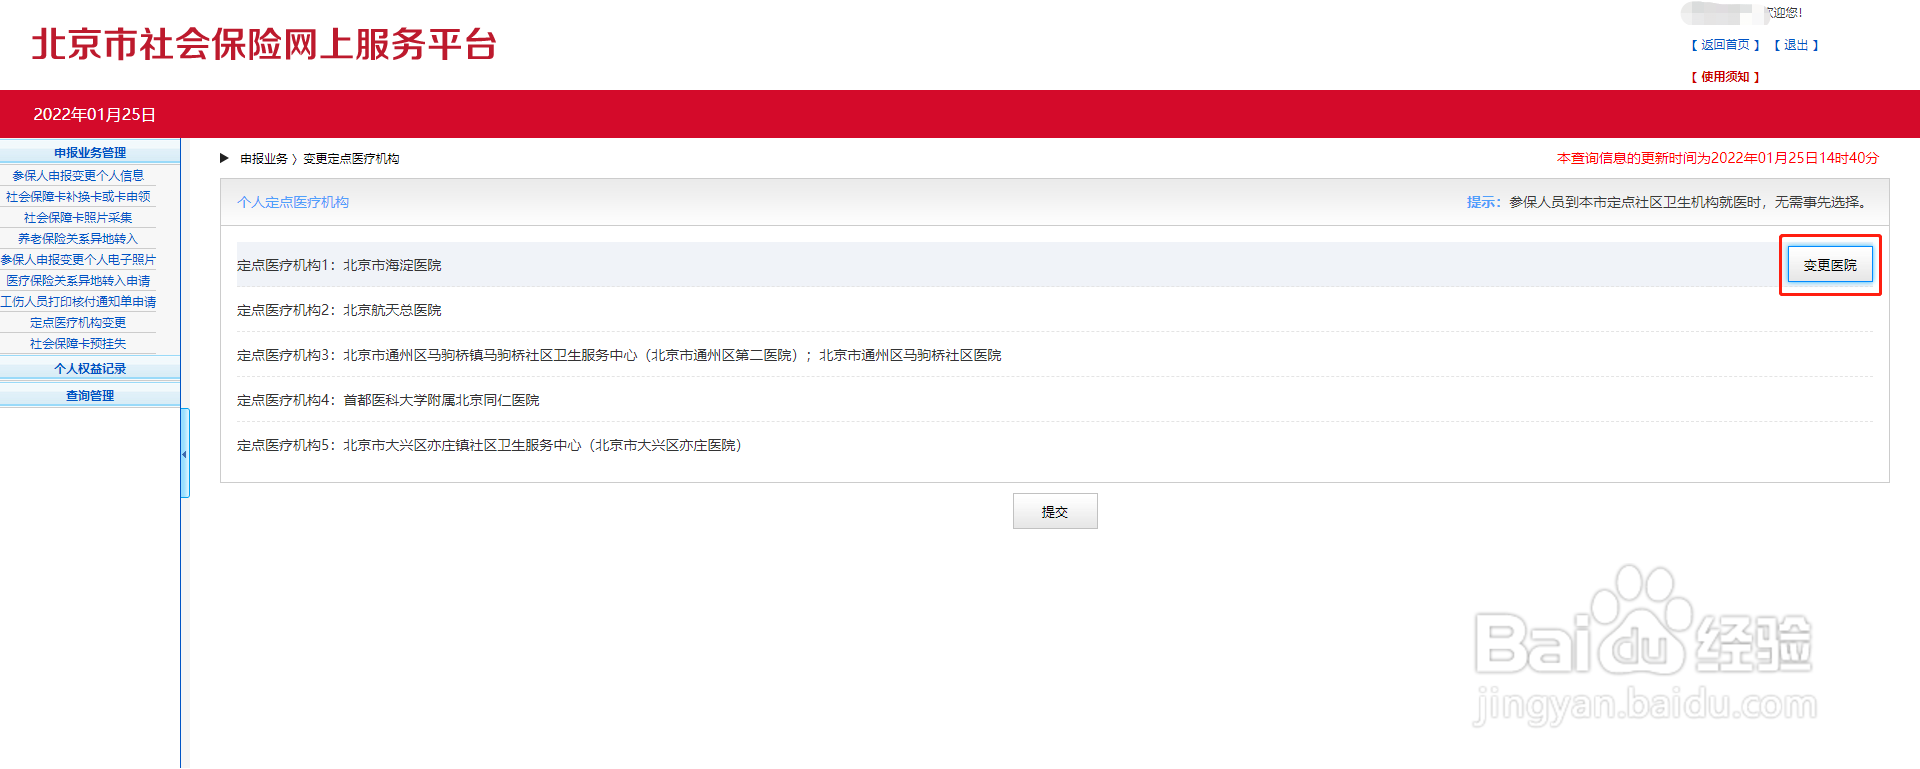Click the date 2022年01月25日 in red bar
This screenshot has width=1920, height=769.
[94, 114]
